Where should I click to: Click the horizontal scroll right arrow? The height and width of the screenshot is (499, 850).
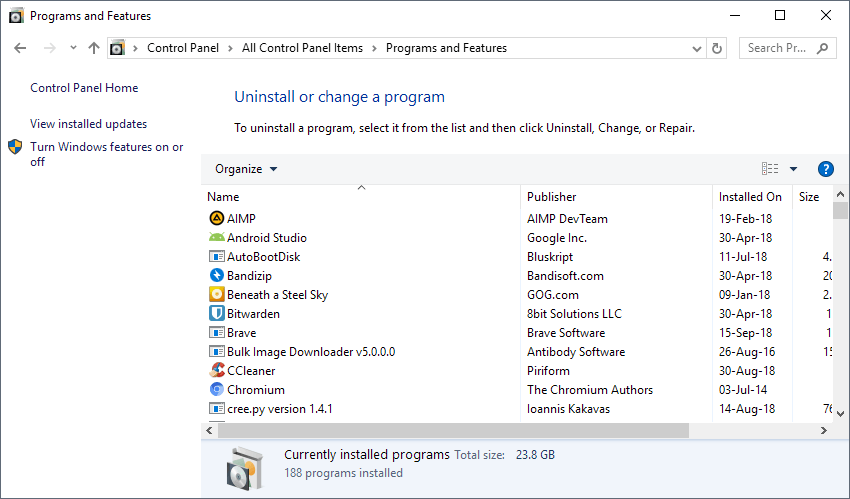click(823, 431)
